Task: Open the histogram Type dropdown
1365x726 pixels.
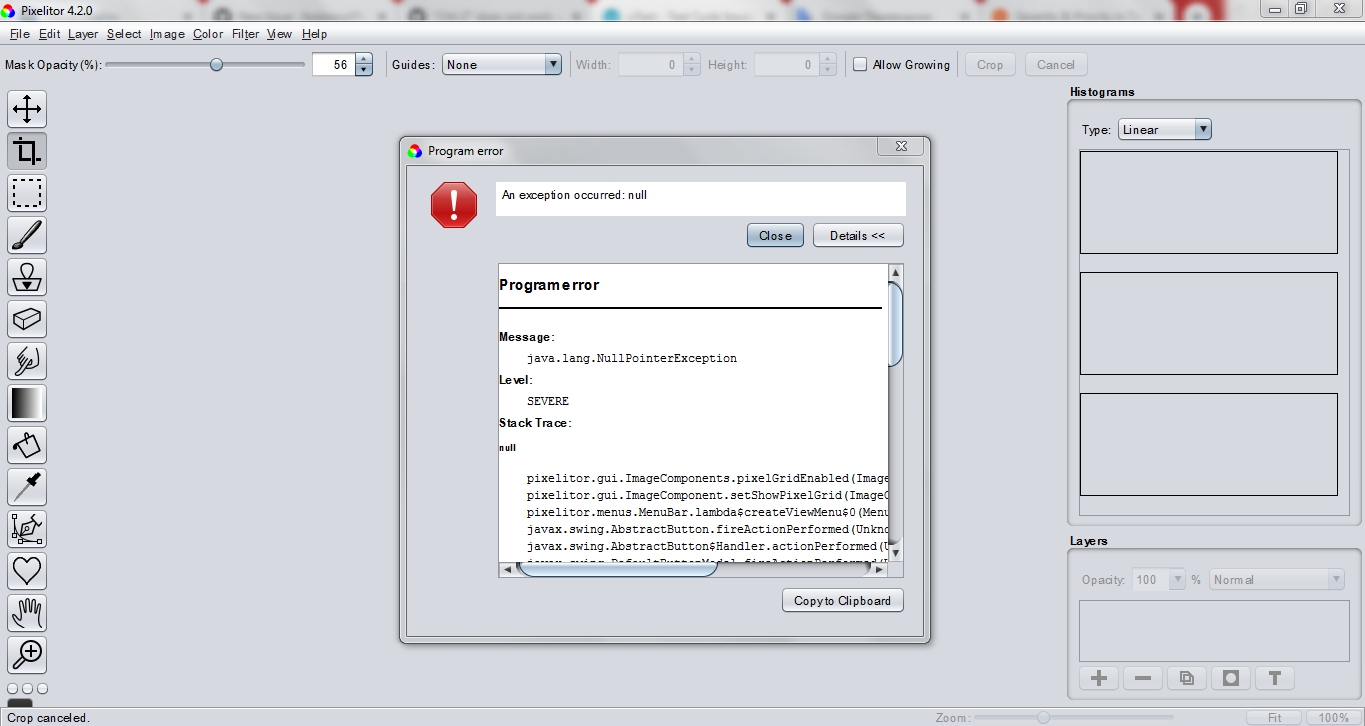Action: [x=1165, y=130]
